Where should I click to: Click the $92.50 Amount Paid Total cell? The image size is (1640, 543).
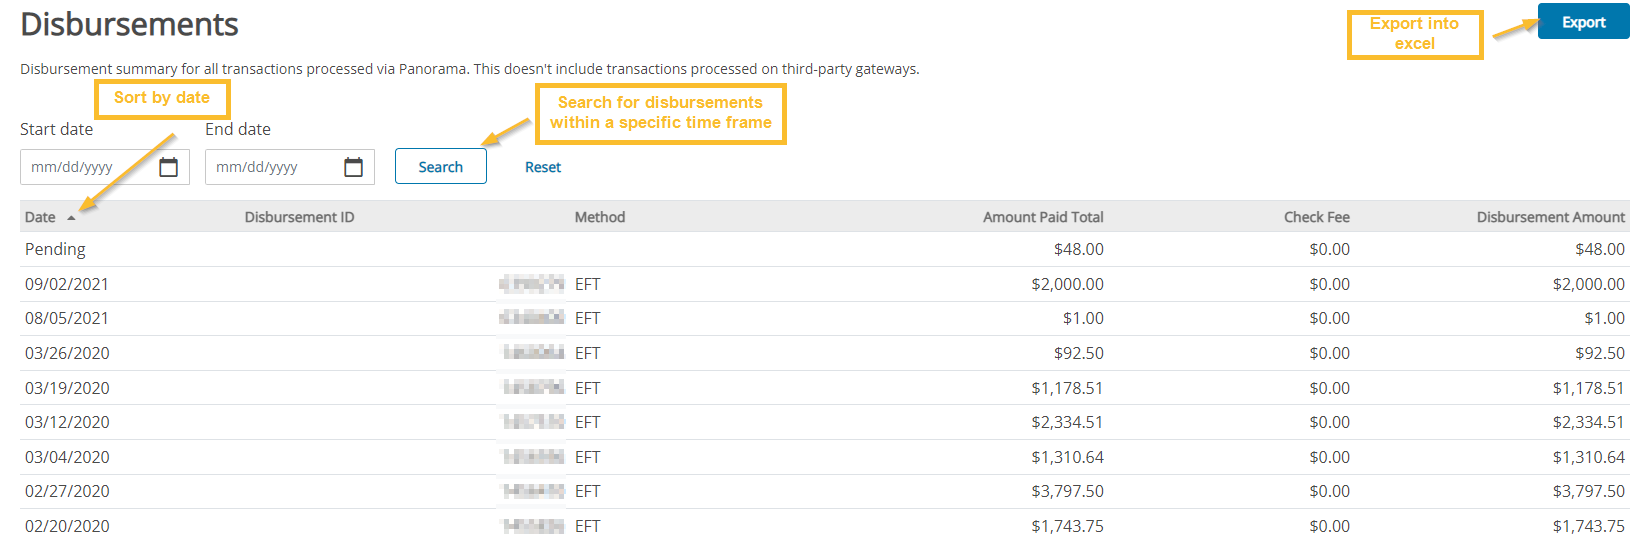pos(1079,353)
